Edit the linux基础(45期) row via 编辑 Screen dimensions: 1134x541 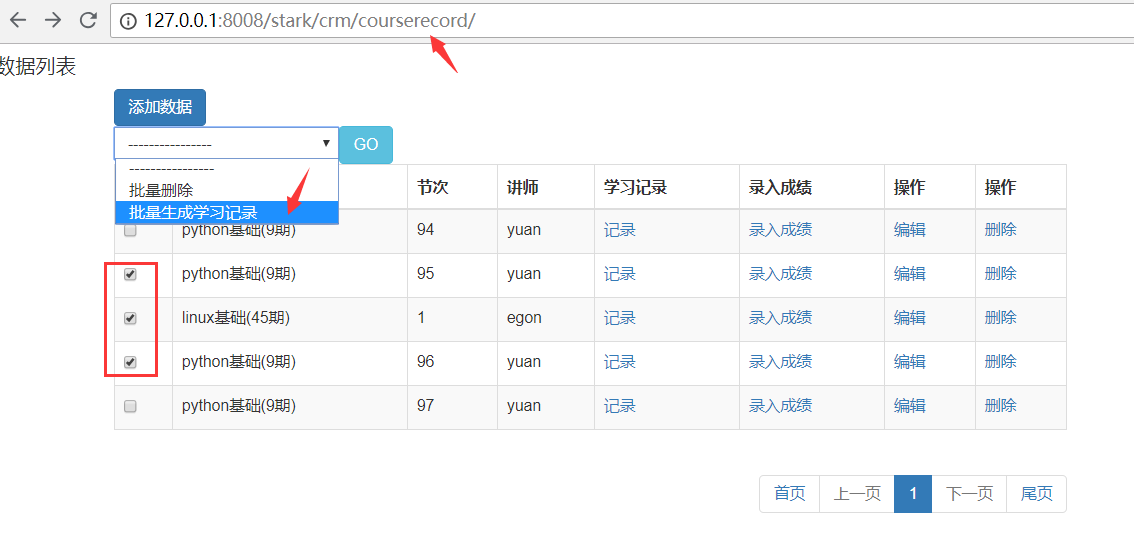[910, 318]
